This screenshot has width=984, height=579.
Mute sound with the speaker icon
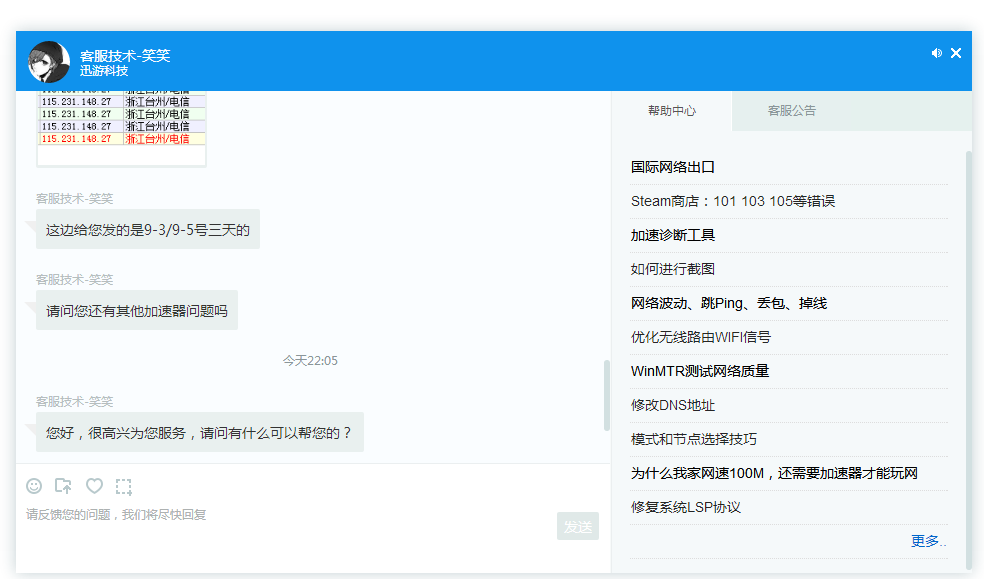point(936,53)
